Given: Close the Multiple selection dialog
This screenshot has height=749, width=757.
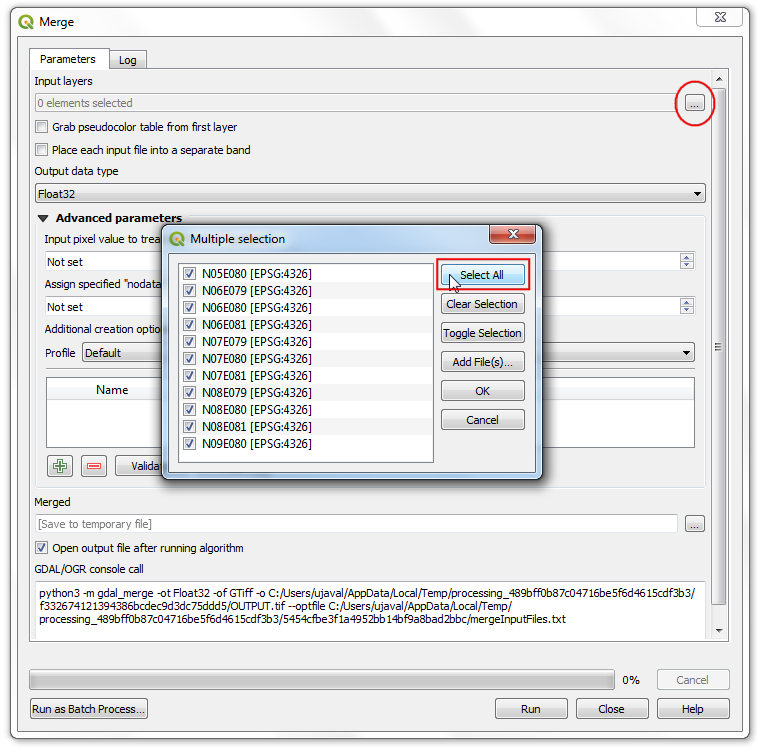Looking at the screenshot, I should (514, 234).
